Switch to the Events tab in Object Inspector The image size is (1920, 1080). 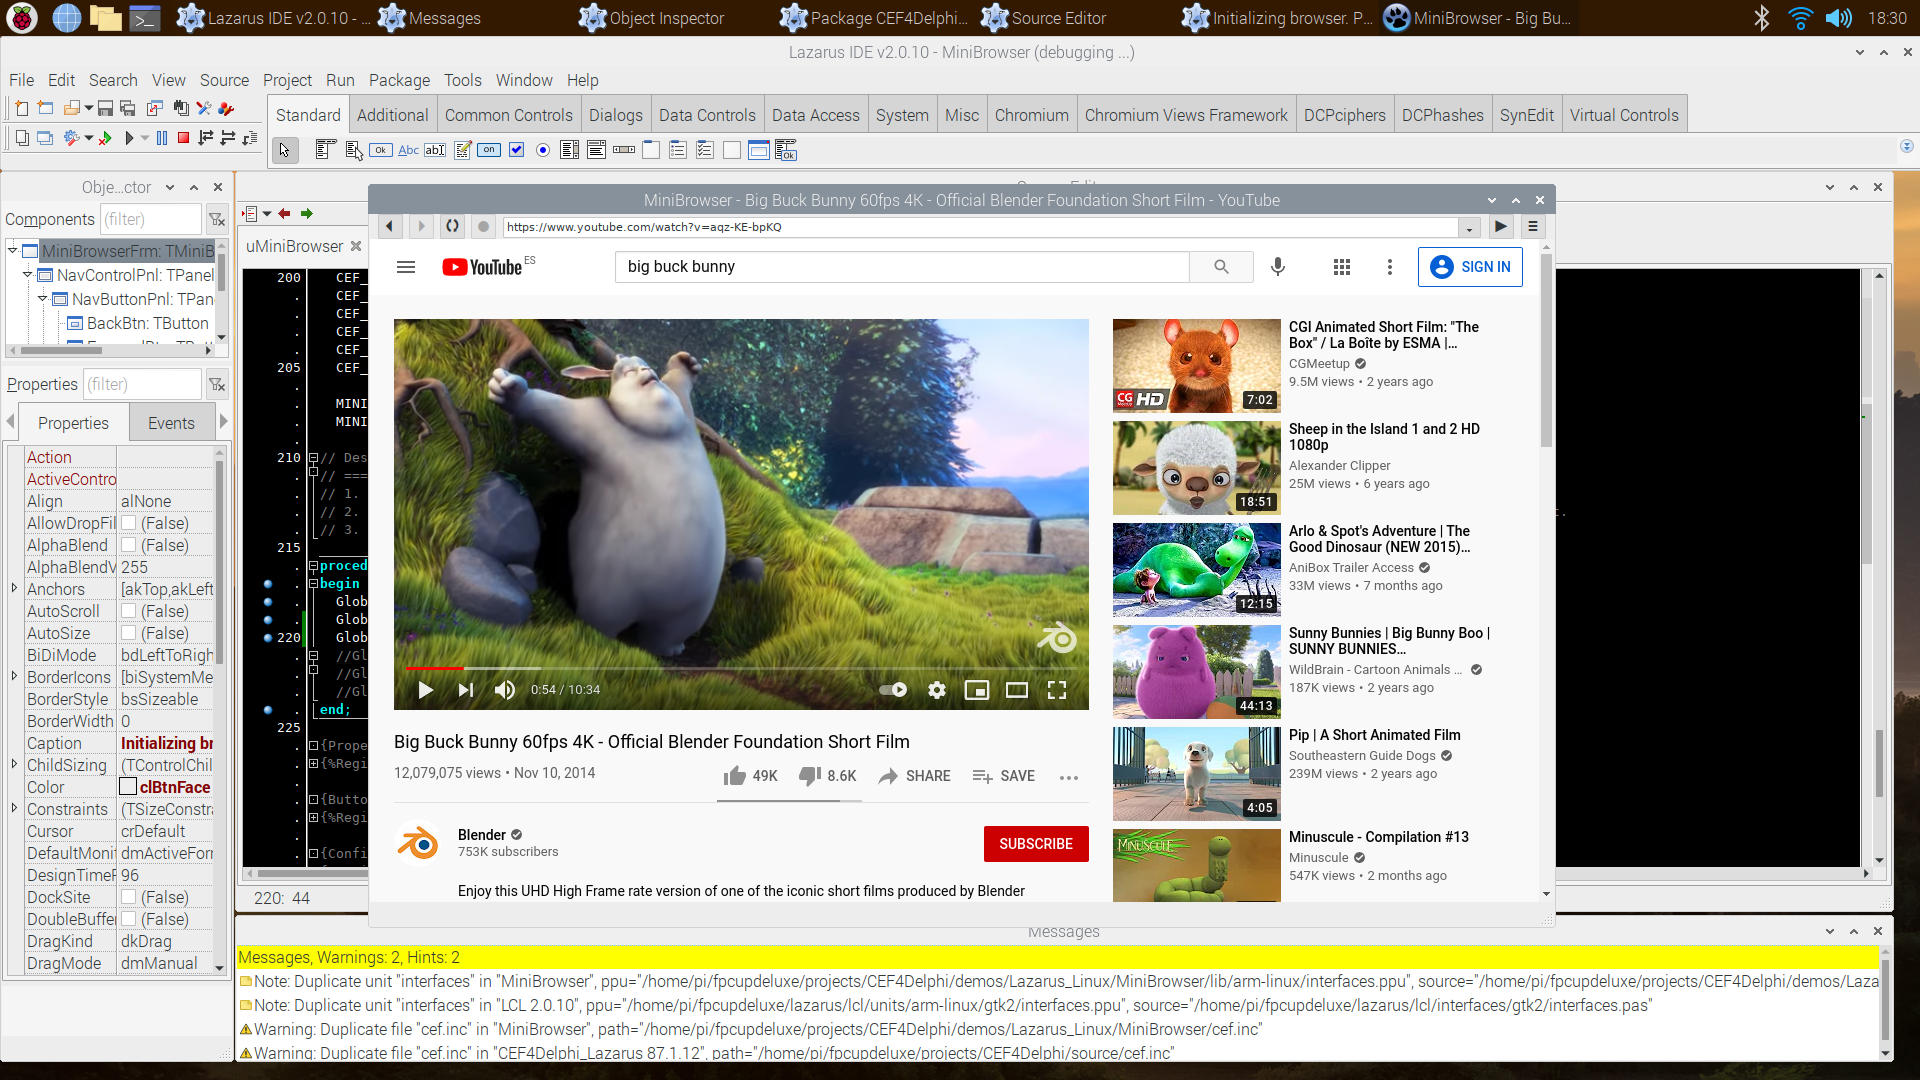click(171, 423)
